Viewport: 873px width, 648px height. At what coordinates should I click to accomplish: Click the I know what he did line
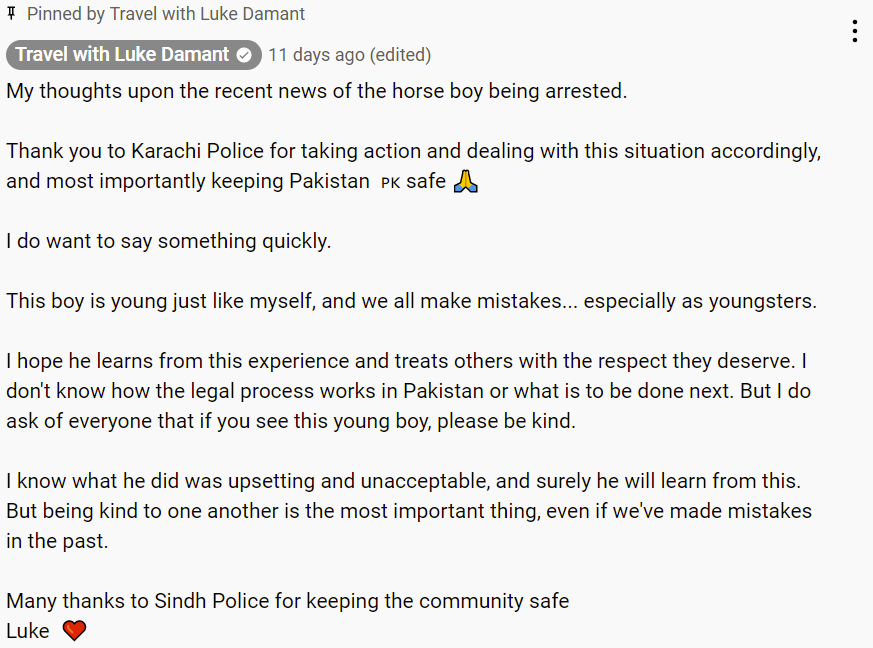point(404,482)
